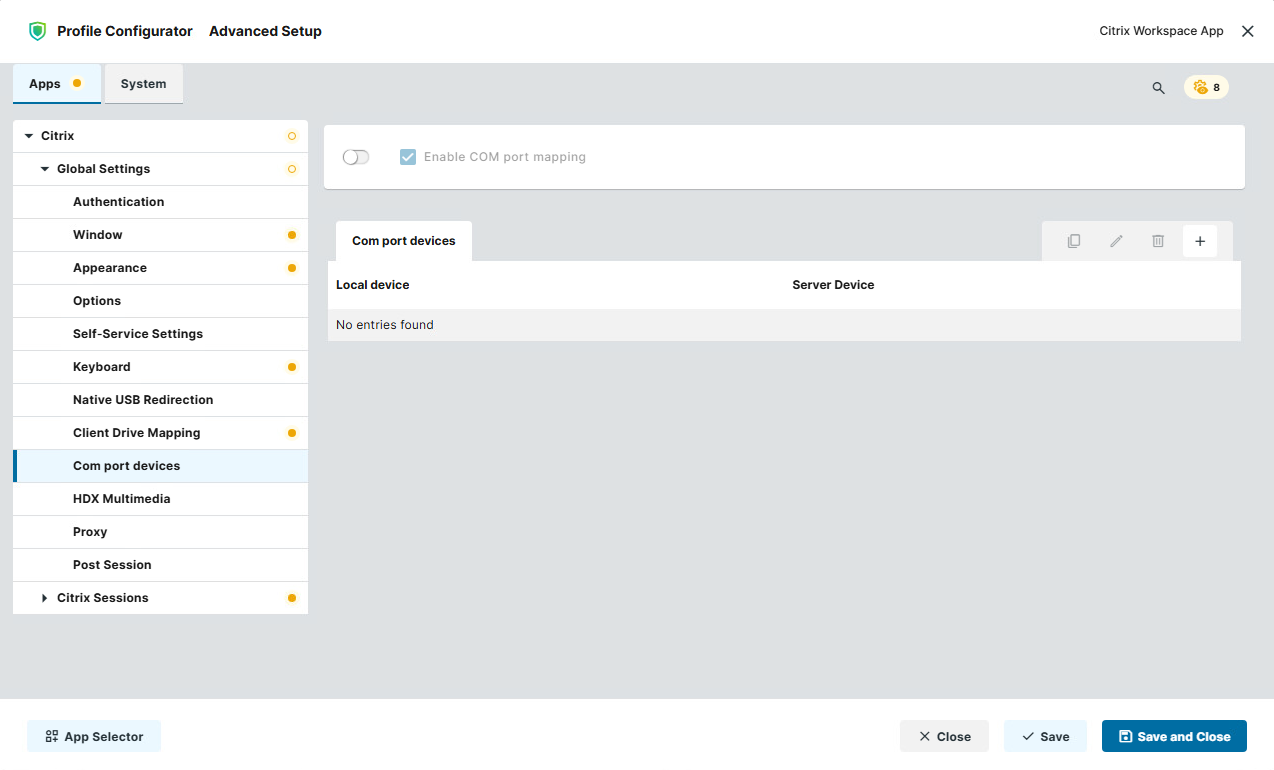Open Self-Service Settings
This screenshot has width=1274, height=770.
[x=160, y=334]
